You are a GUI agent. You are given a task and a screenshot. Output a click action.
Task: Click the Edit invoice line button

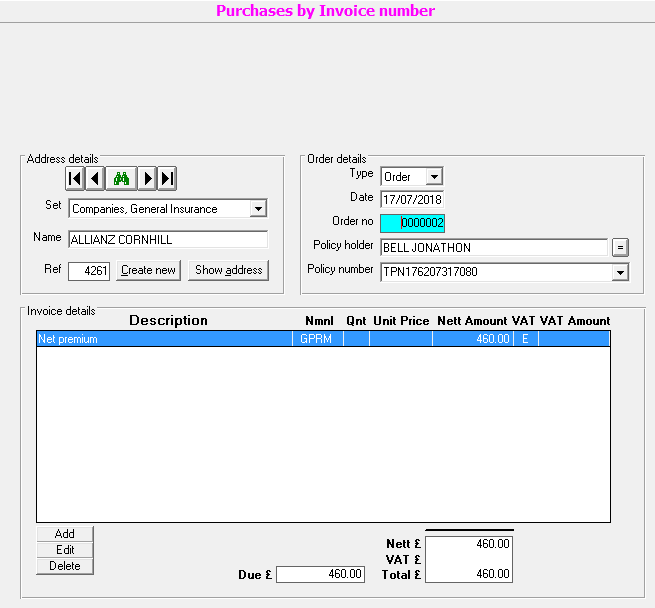[65, 550]
